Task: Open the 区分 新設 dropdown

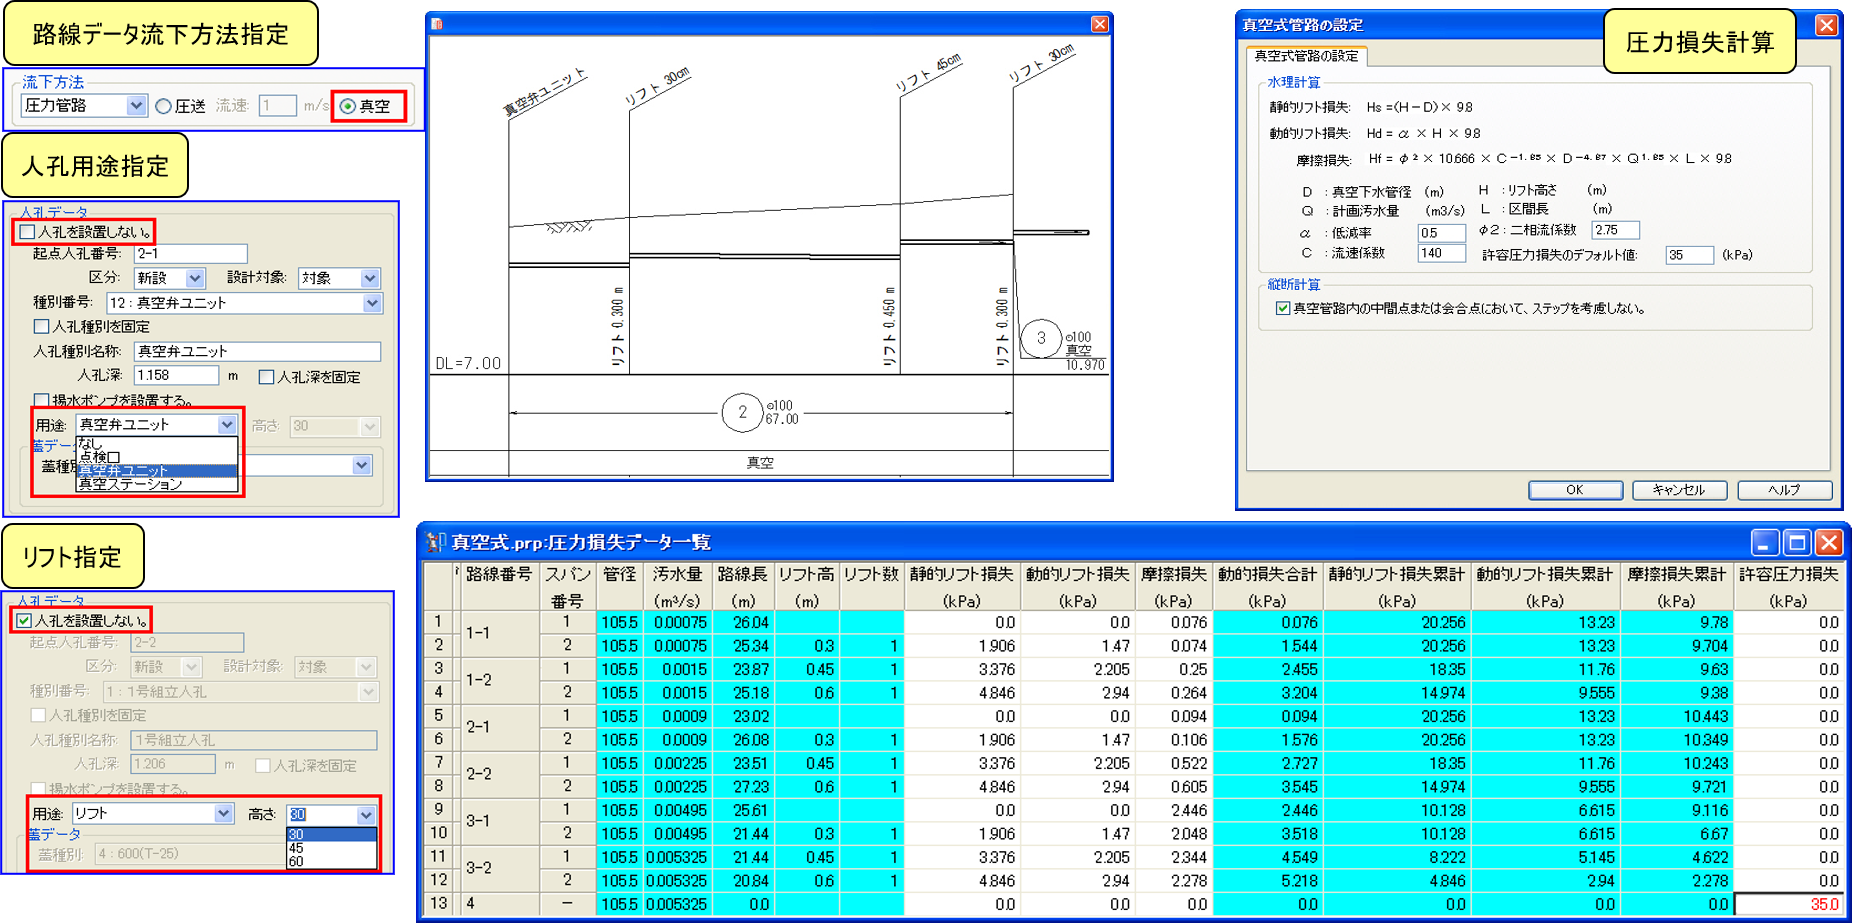Action: [195, 278]
